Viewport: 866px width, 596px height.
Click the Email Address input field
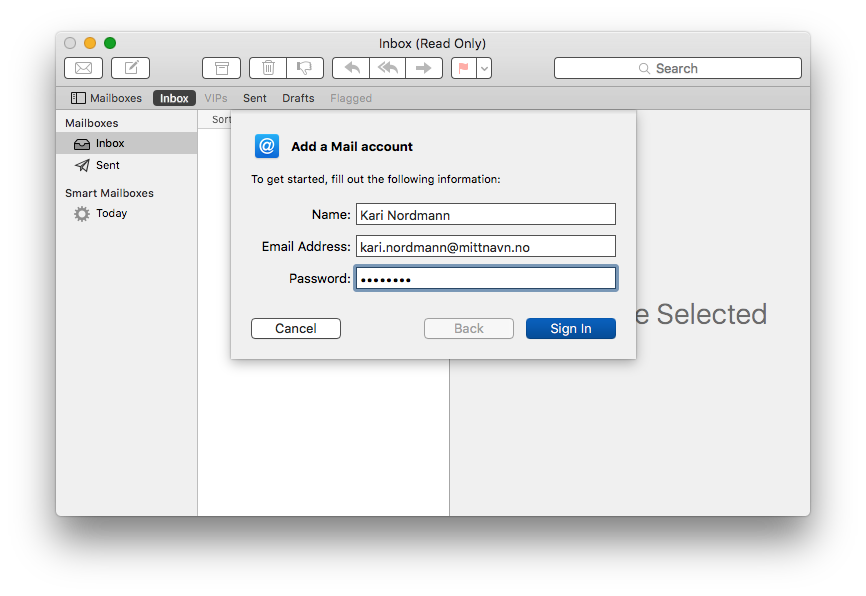[485, 246]
